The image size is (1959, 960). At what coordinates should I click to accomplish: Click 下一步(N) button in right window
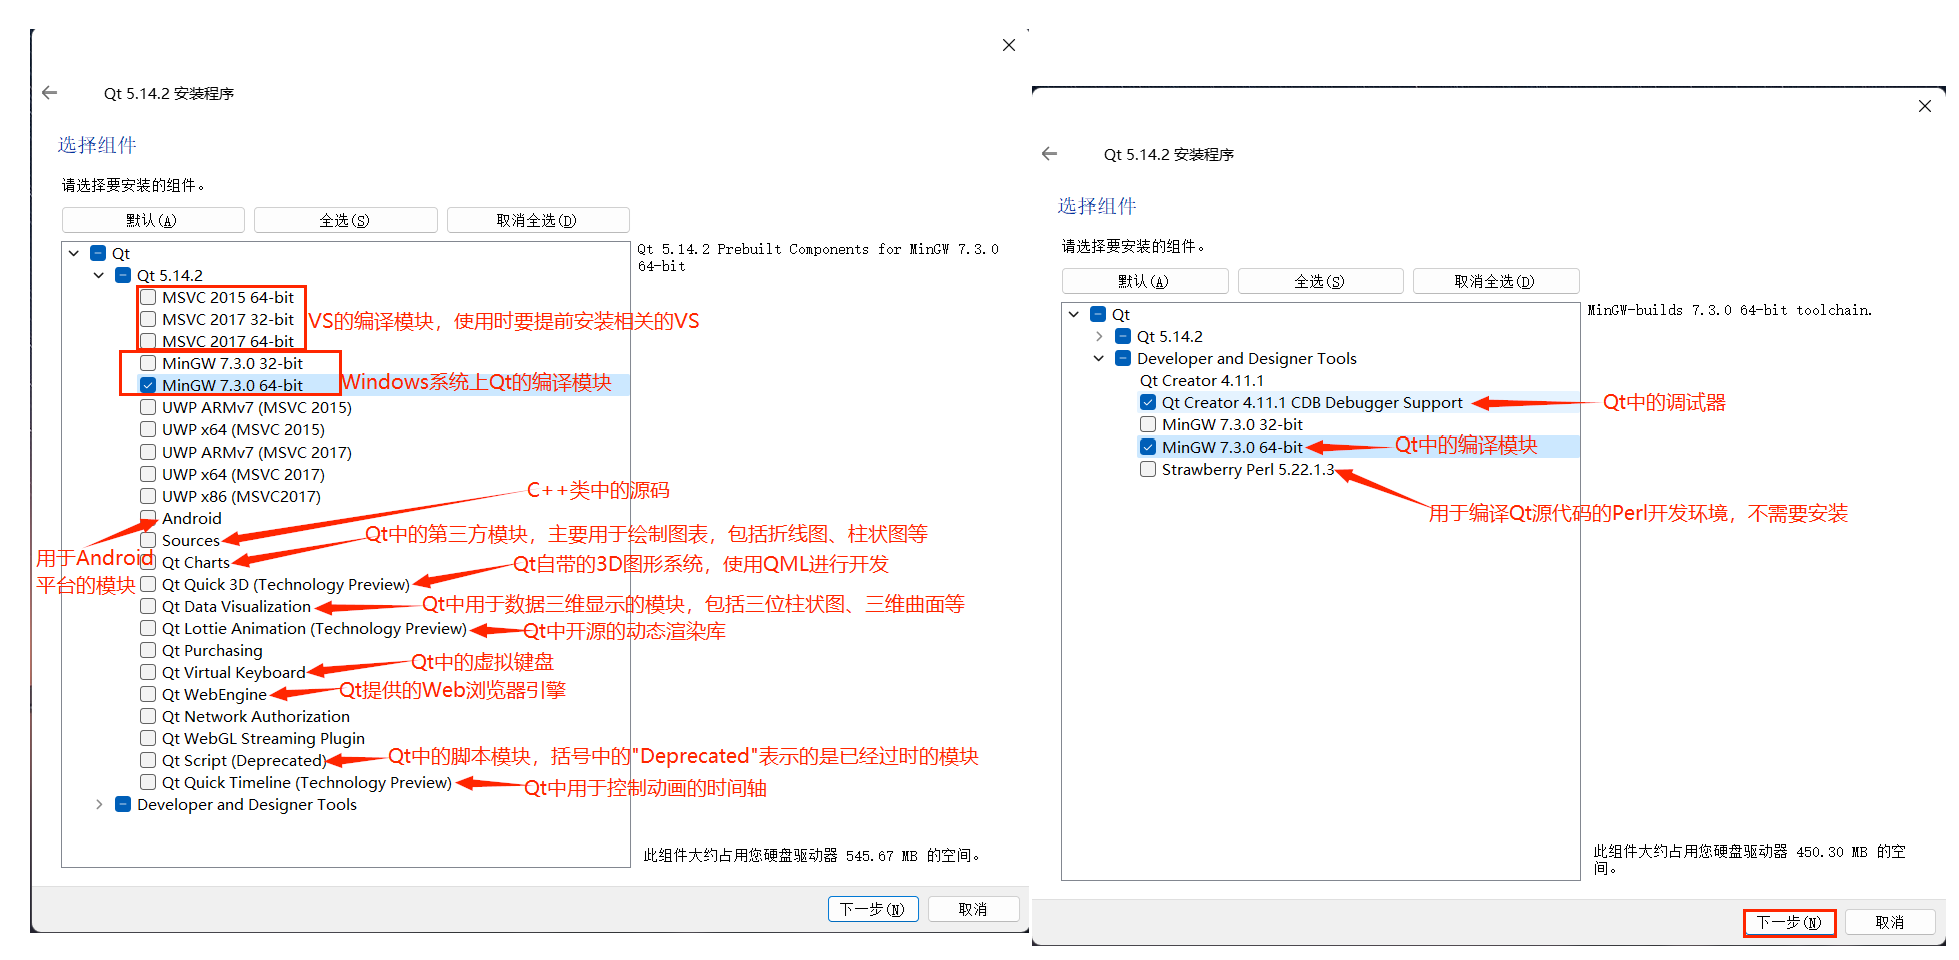pos(1790,922)
